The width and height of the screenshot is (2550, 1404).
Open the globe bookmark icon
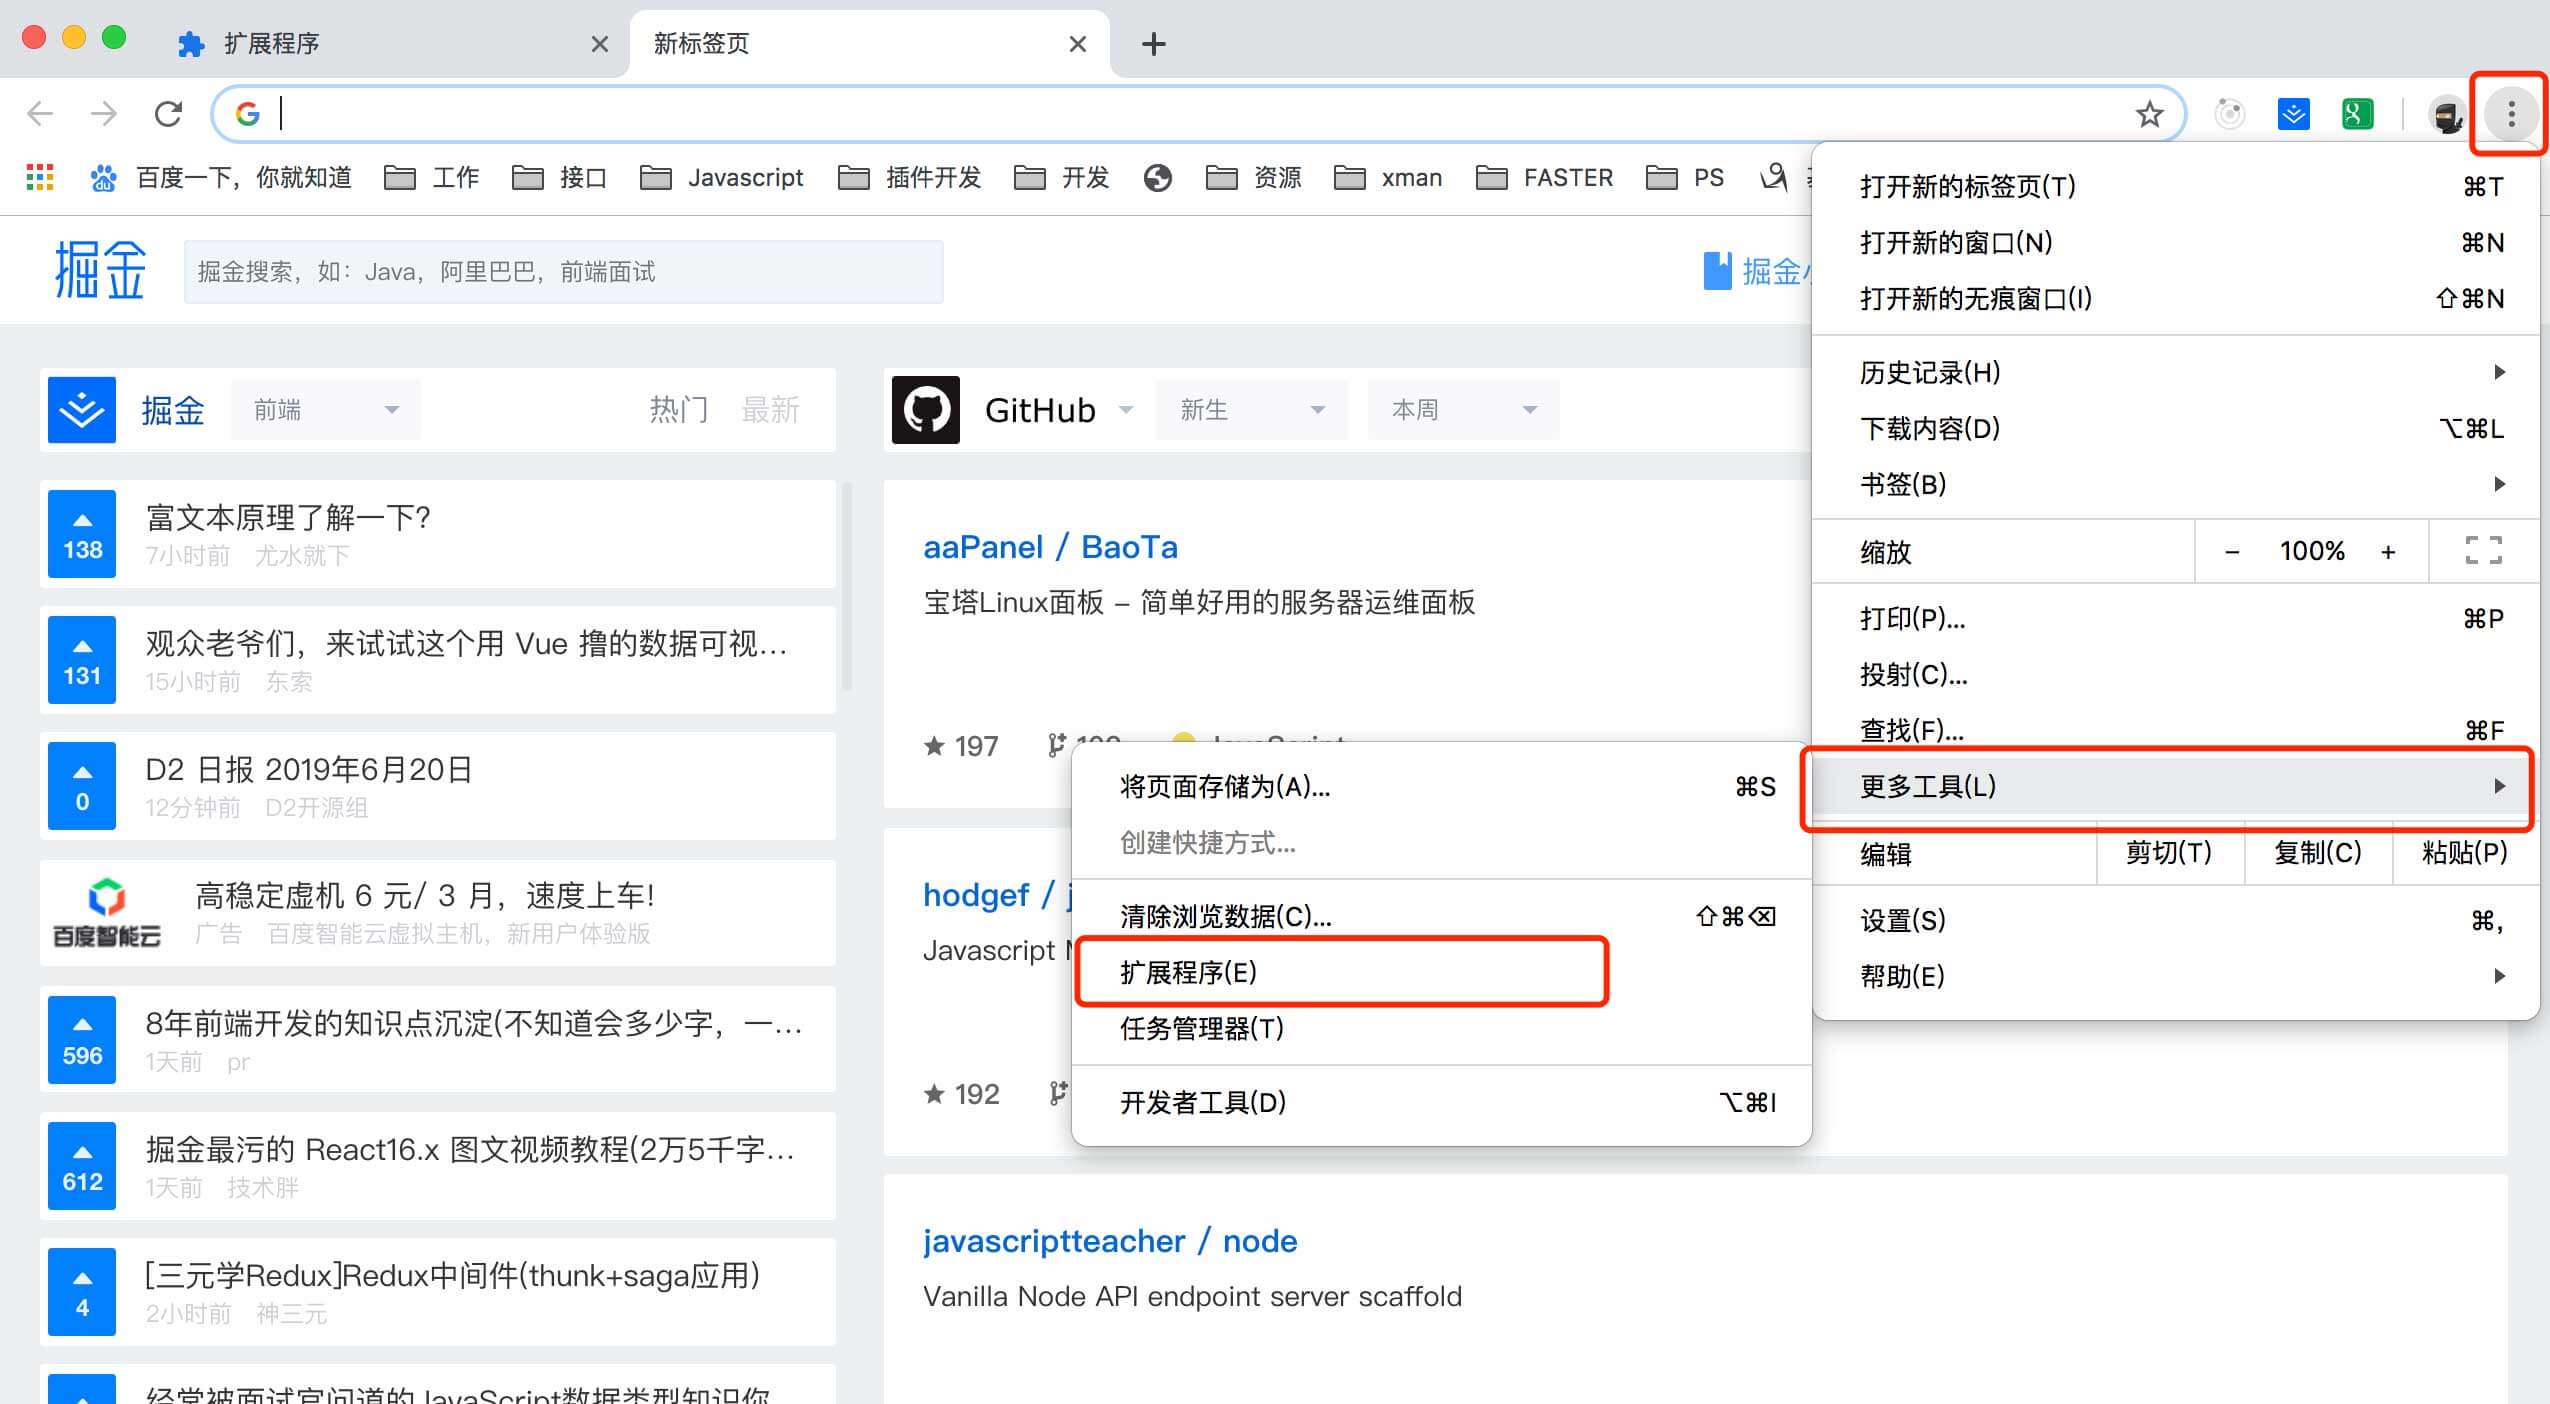(1157, 178)
